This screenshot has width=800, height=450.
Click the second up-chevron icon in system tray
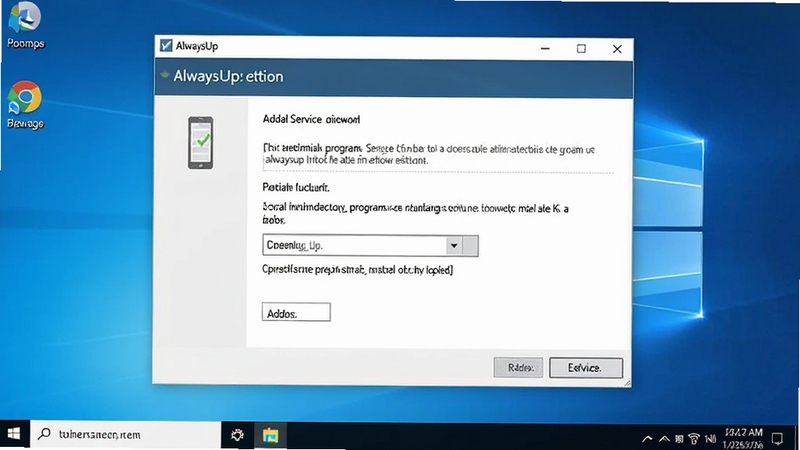click(x=664, y=438)
